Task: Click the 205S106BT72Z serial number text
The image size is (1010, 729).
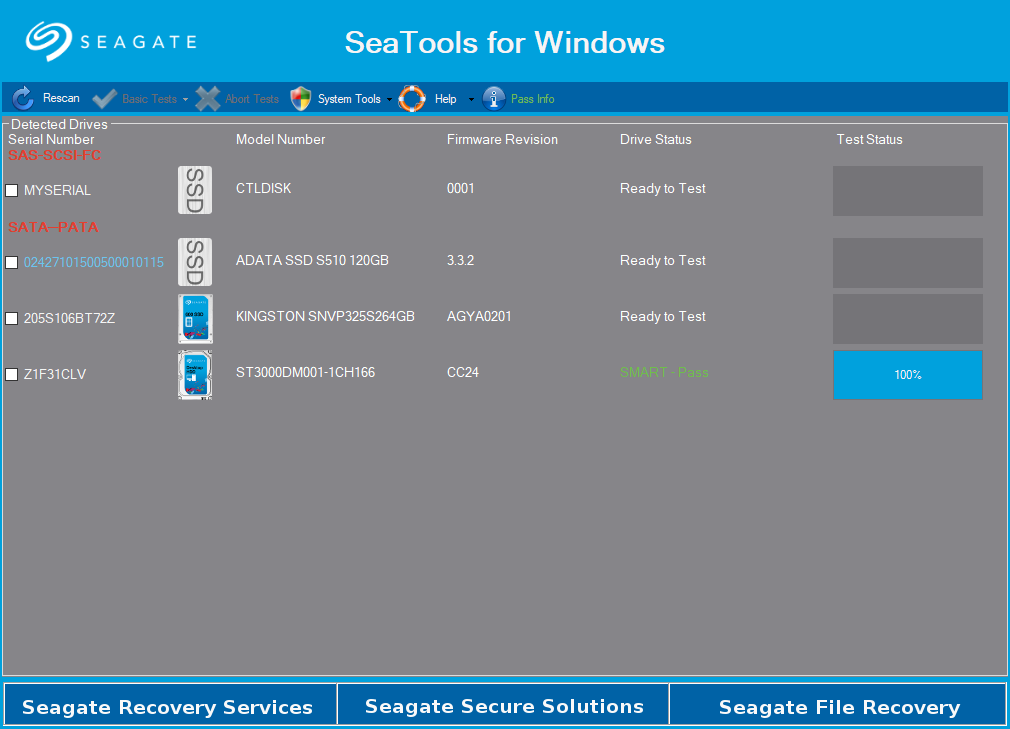Action: (70, 318)
